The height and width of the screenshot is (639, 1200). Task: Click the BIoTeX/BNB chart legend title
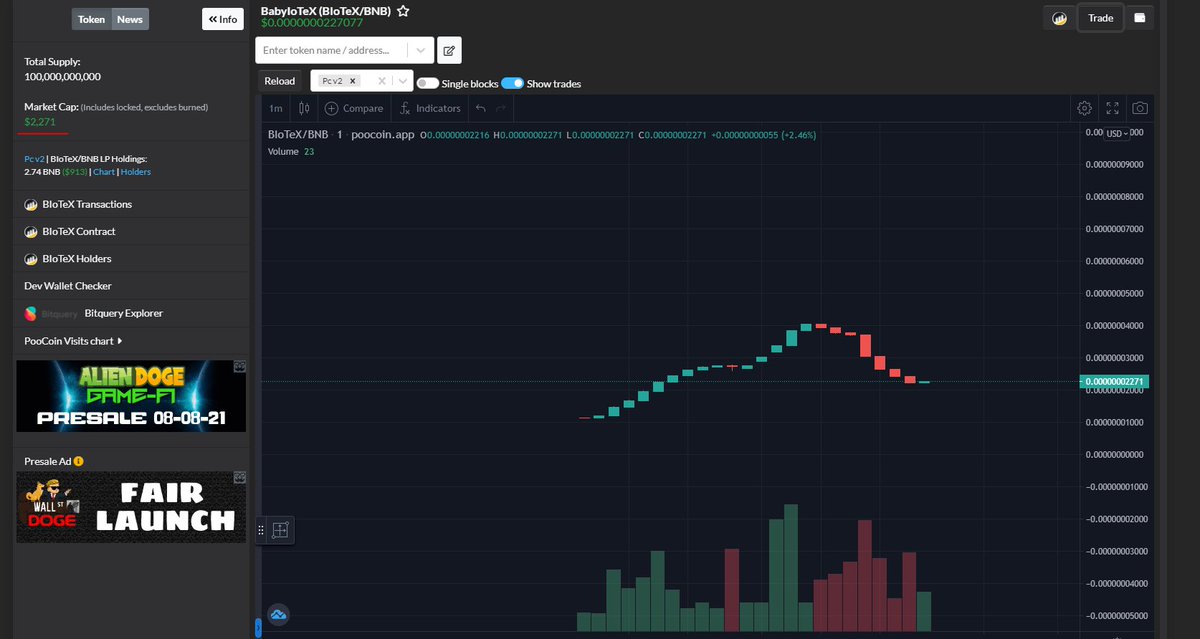click(341, 134)
